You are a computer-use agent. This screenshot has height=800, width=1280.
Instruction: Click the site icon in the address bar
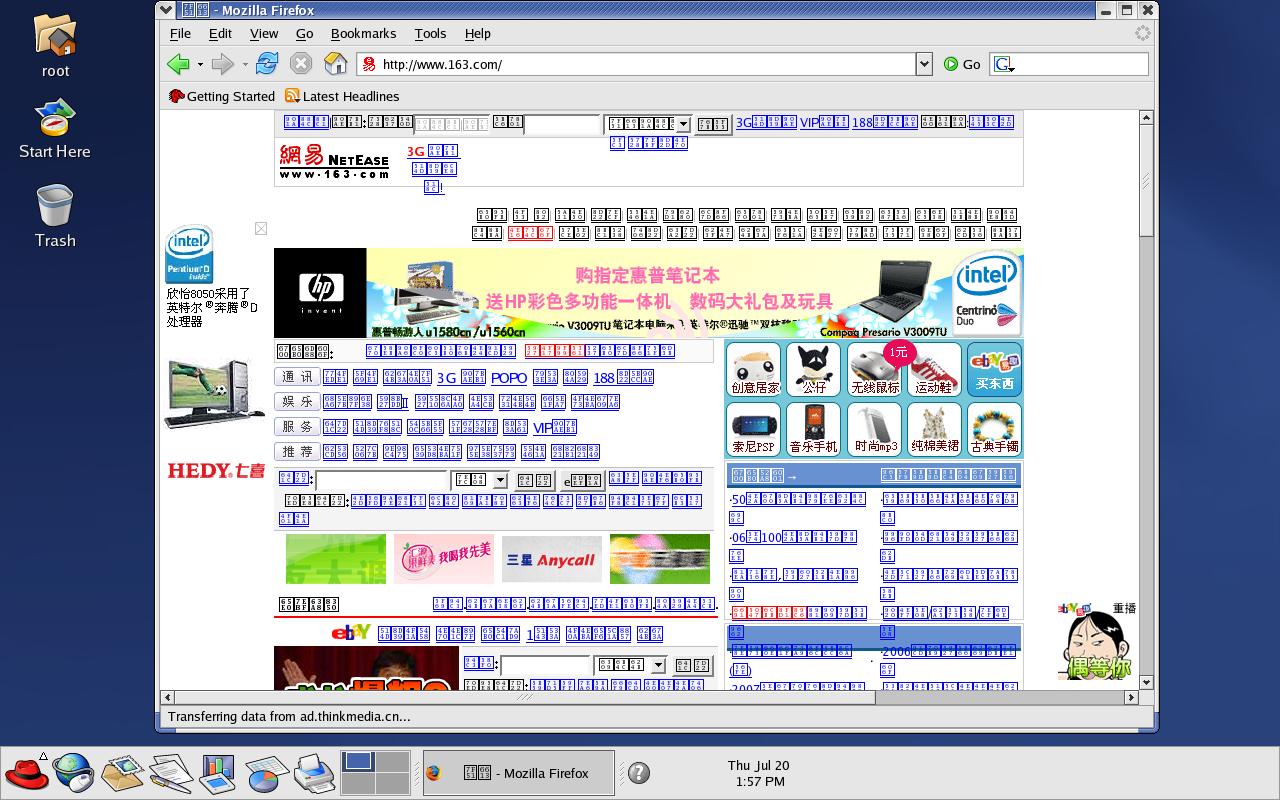369,64
